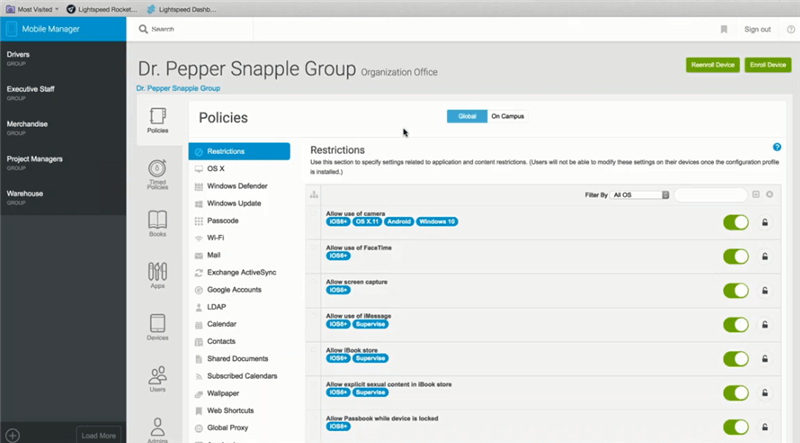This screenshot has height=443, width=800.
Task: Open the Policies section icon
Action: tap(158, 120)
